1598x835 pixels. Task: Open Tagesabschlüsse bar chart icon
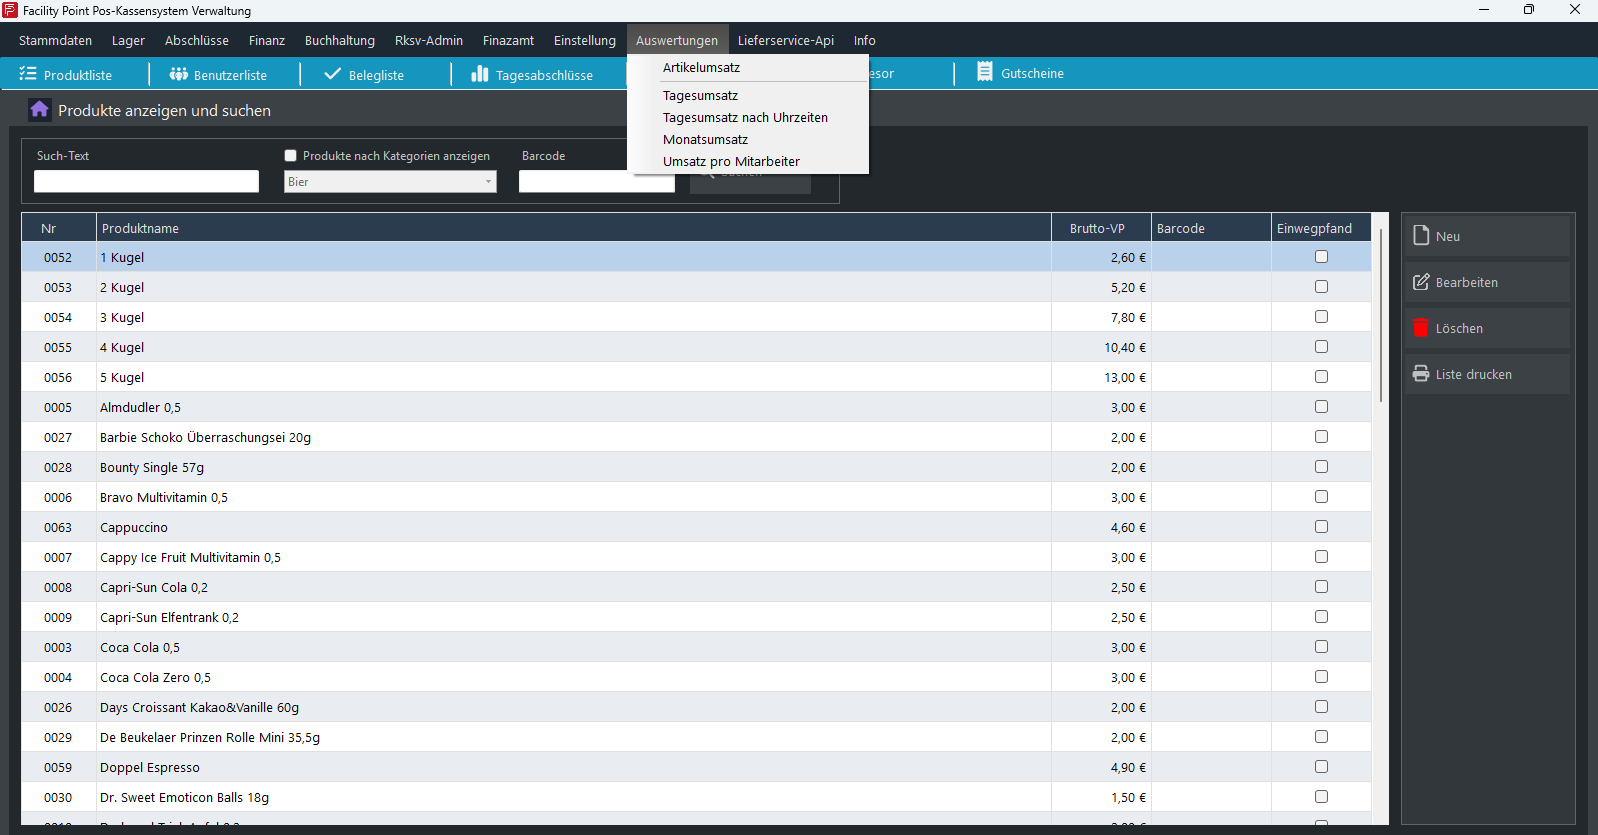pyautogui.click(x=480, y=74)
